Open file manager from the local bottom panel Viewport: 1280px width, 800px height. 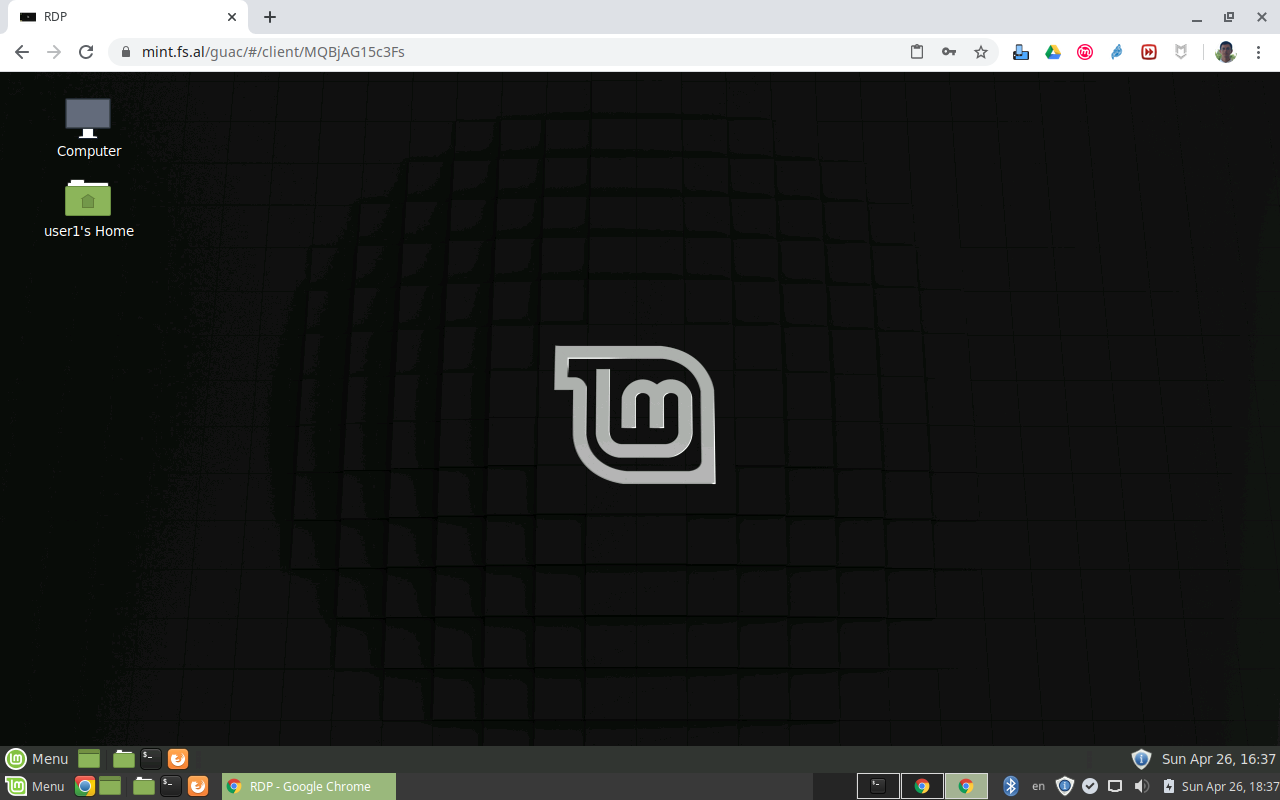point(144,786)
